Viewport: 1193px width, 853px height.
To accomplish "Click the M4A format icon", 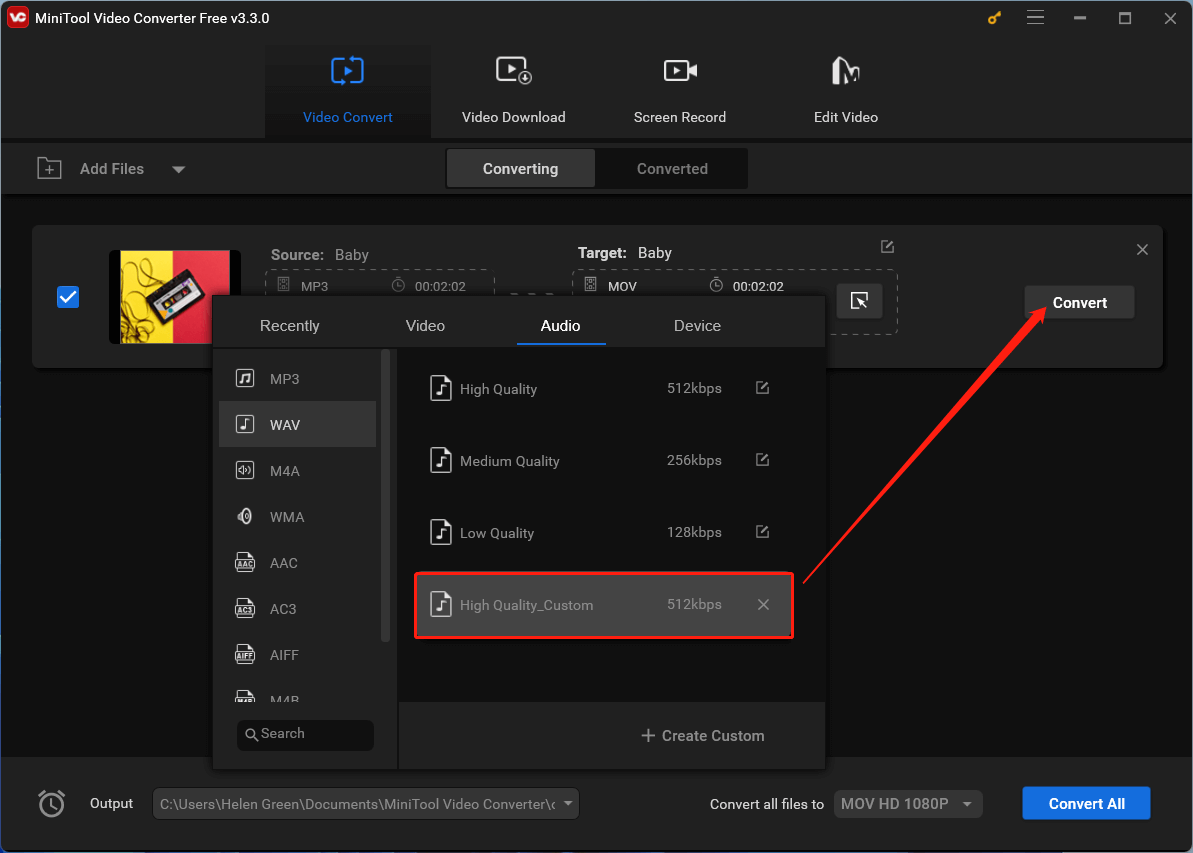I will [x=245, y=470].
